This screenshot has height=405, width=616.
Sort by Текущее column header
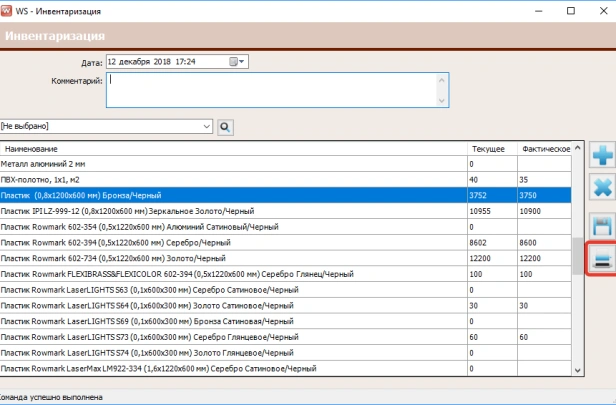click(490, 148)
